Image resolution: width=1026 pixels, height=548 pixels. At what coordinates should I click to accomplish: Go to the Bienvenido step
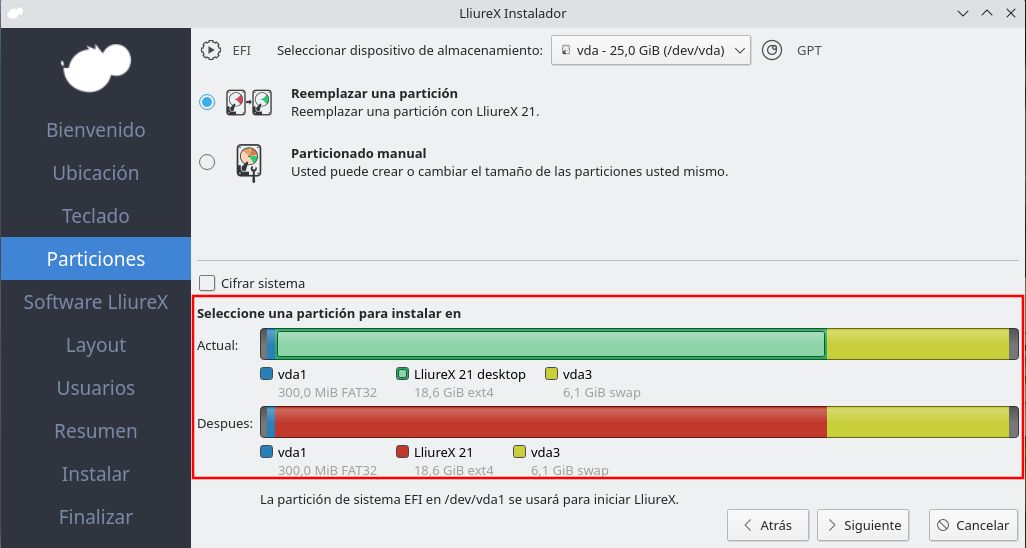(x=96, y=130)
